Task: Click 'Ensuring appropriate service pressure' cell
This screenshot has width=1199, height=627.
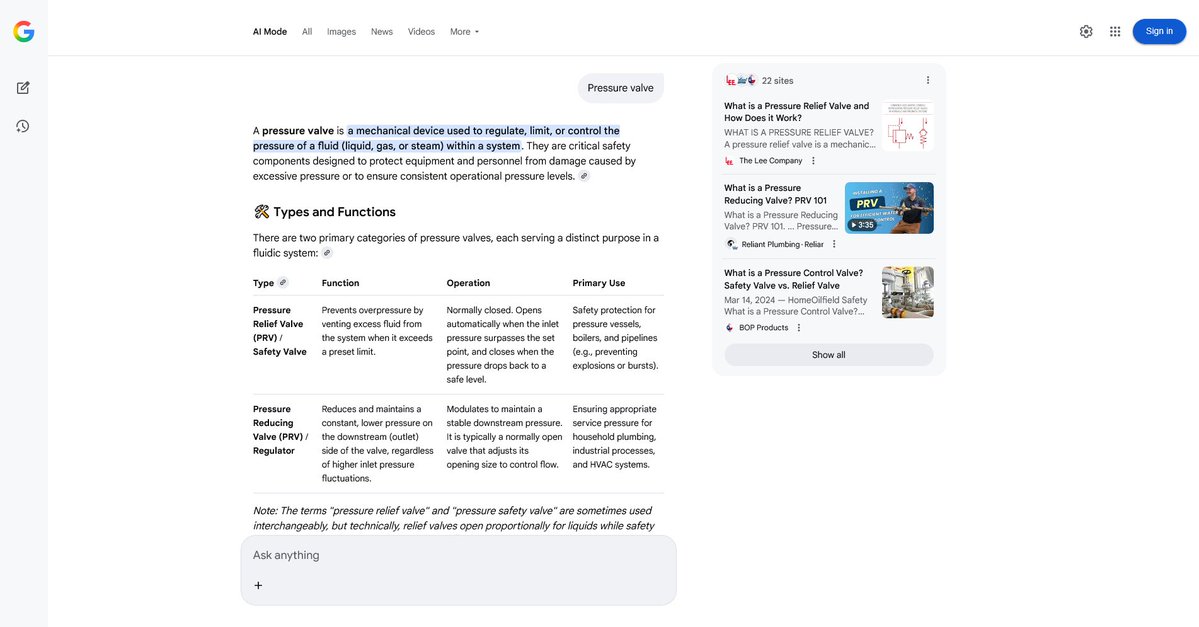Action: click(614, 437)
